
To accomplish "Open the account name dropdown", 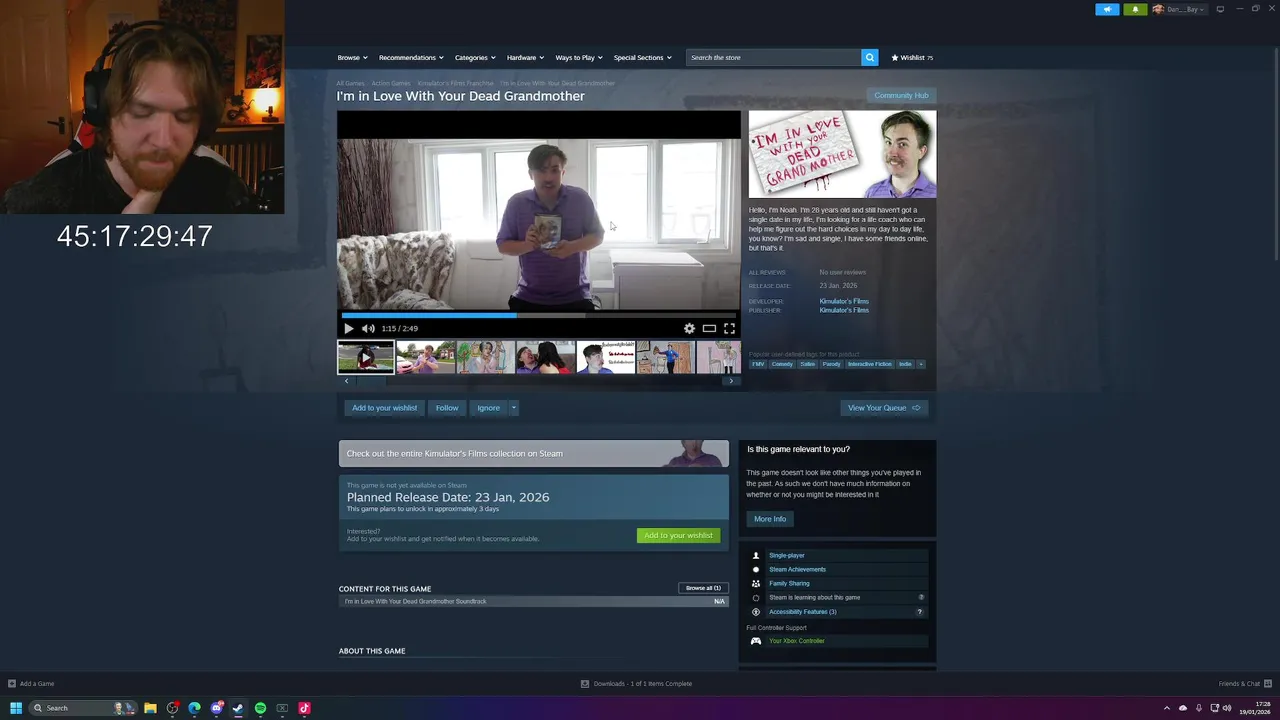I will 1181,9.
